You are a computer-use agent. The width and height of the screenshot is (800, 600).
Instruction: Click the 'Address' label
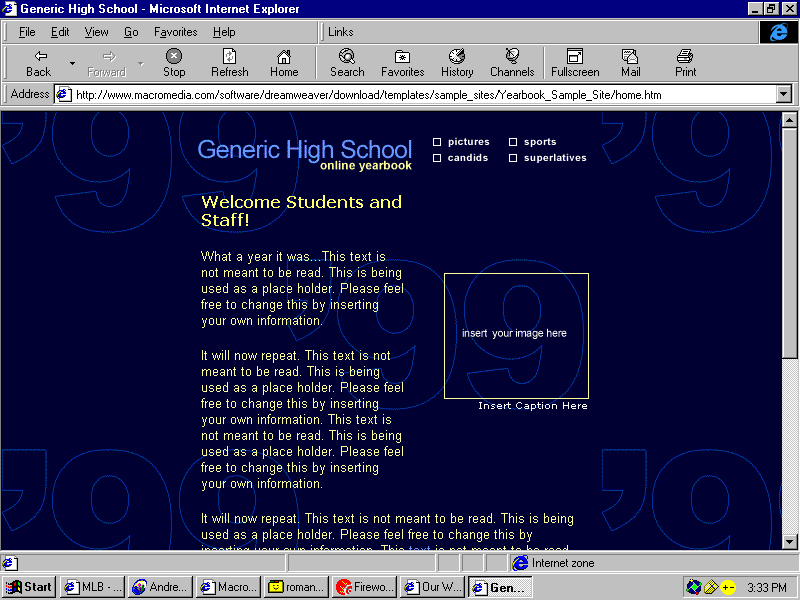click(30, 94)
